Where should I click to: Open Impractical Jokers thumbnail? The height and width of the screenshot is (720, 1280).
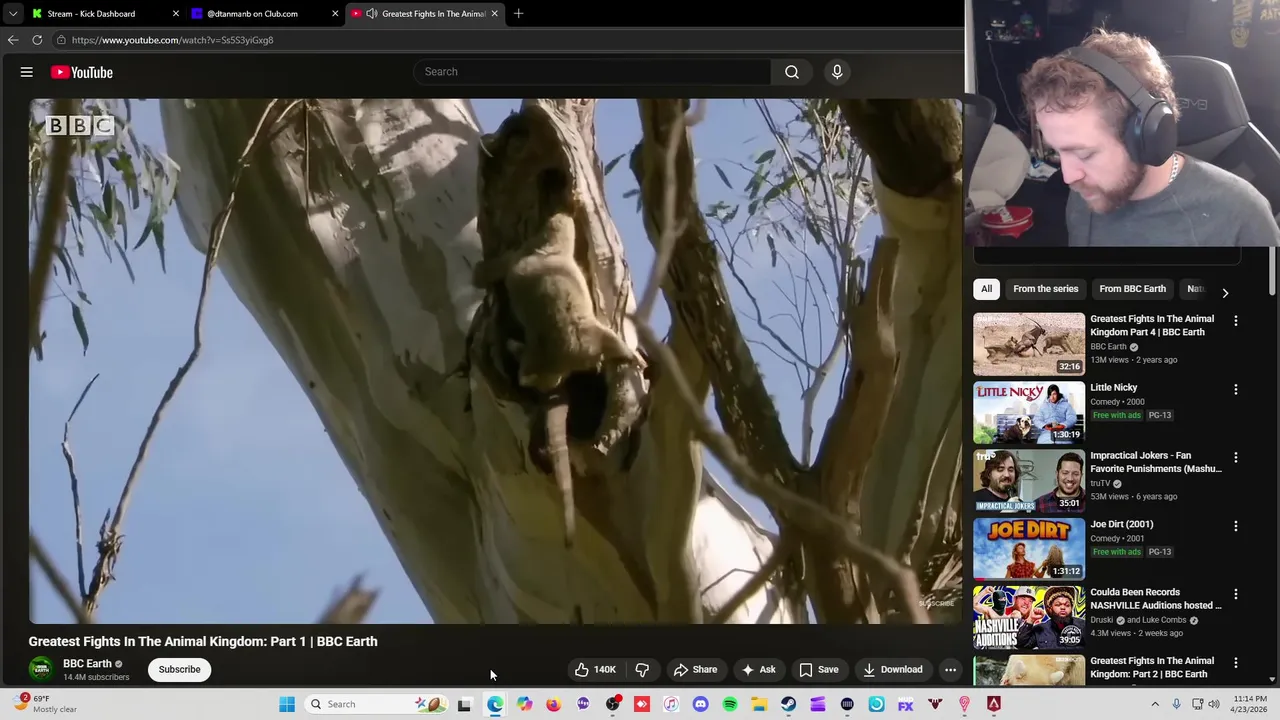[1029, 480]
